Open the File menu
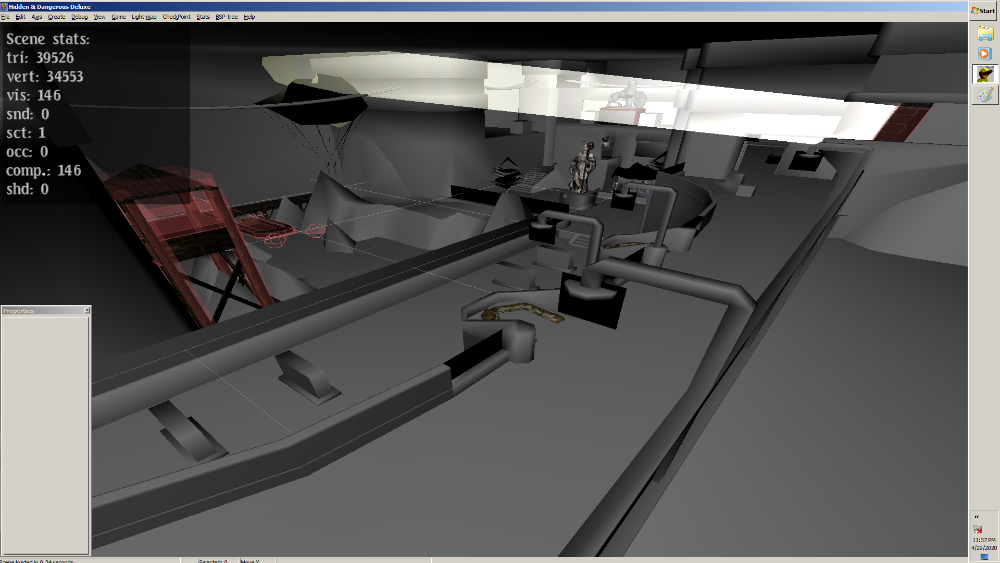Viewport: 1000px width, 563px height. (5, 17)
